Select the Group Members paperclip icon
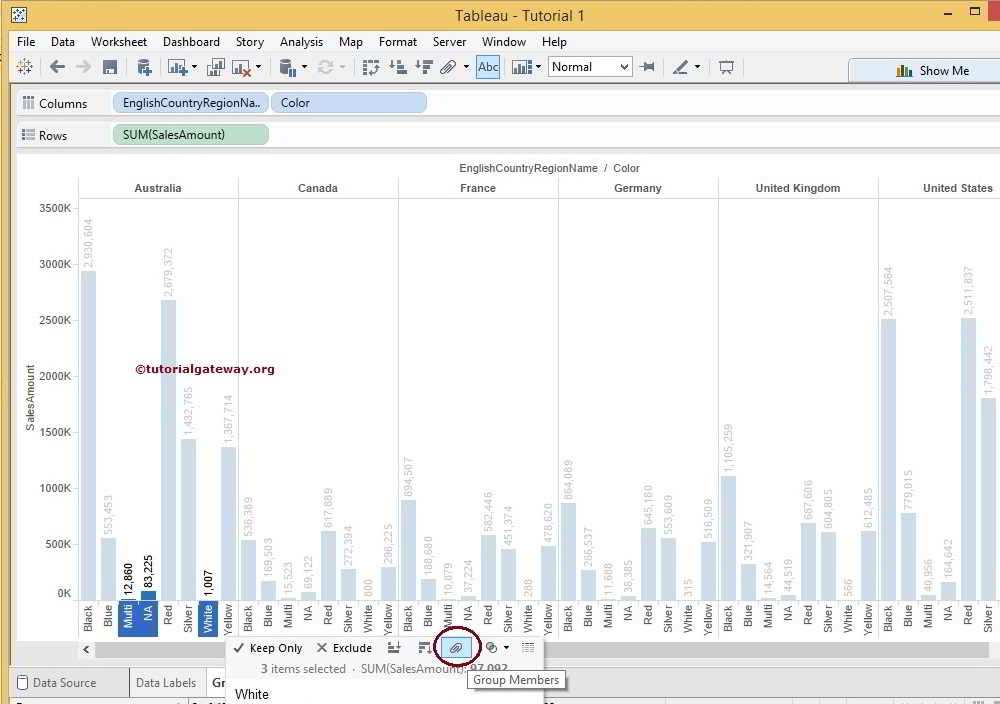This screenshot has width=1000, height=704. point(456,648)
